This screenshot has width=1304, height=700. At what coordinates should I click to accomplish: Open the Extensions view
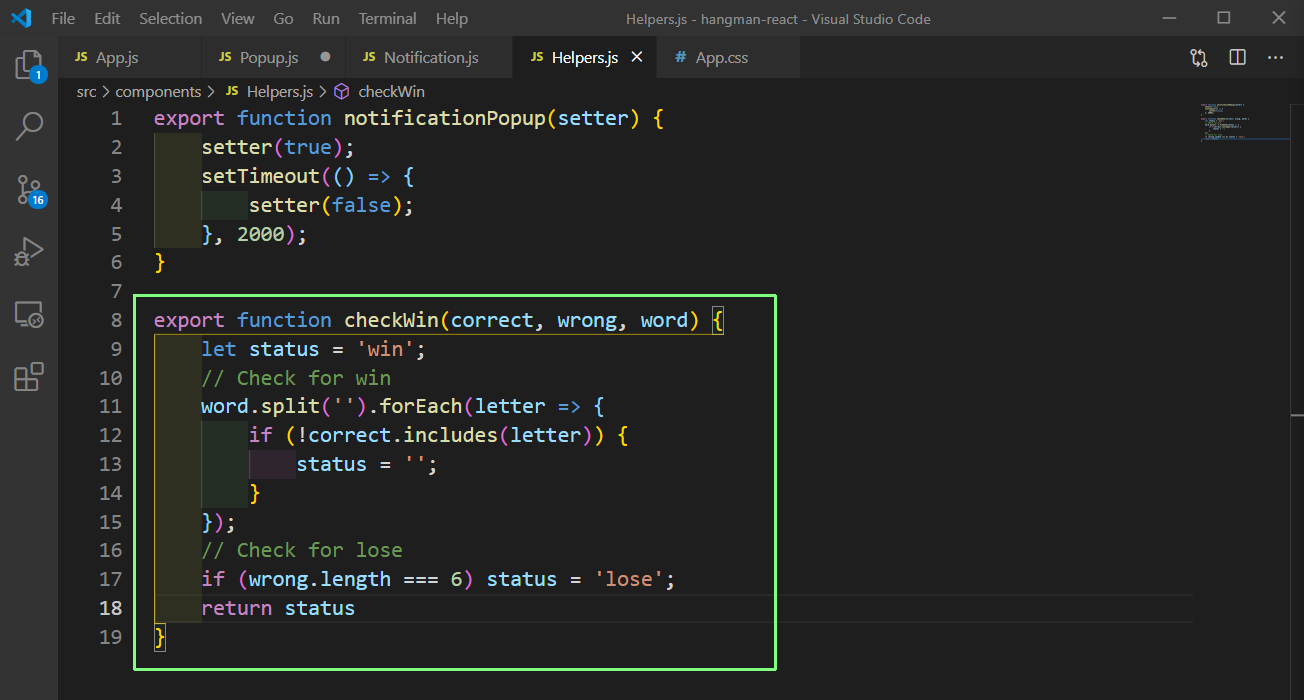pos(29,376)
